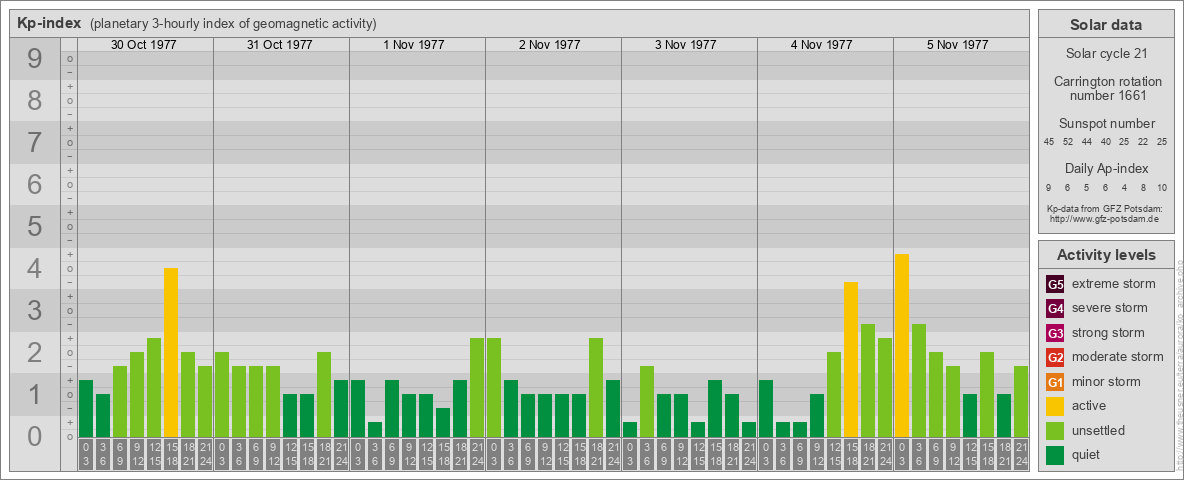This screenshot has width=1184, height=480.
Task: Click the '31 Oct 1977' date header
Action: [279, 45]
